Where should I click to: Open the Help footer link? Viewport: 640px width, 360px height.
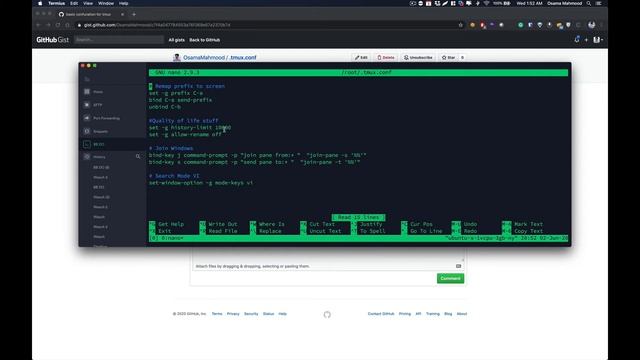point(282,314)
